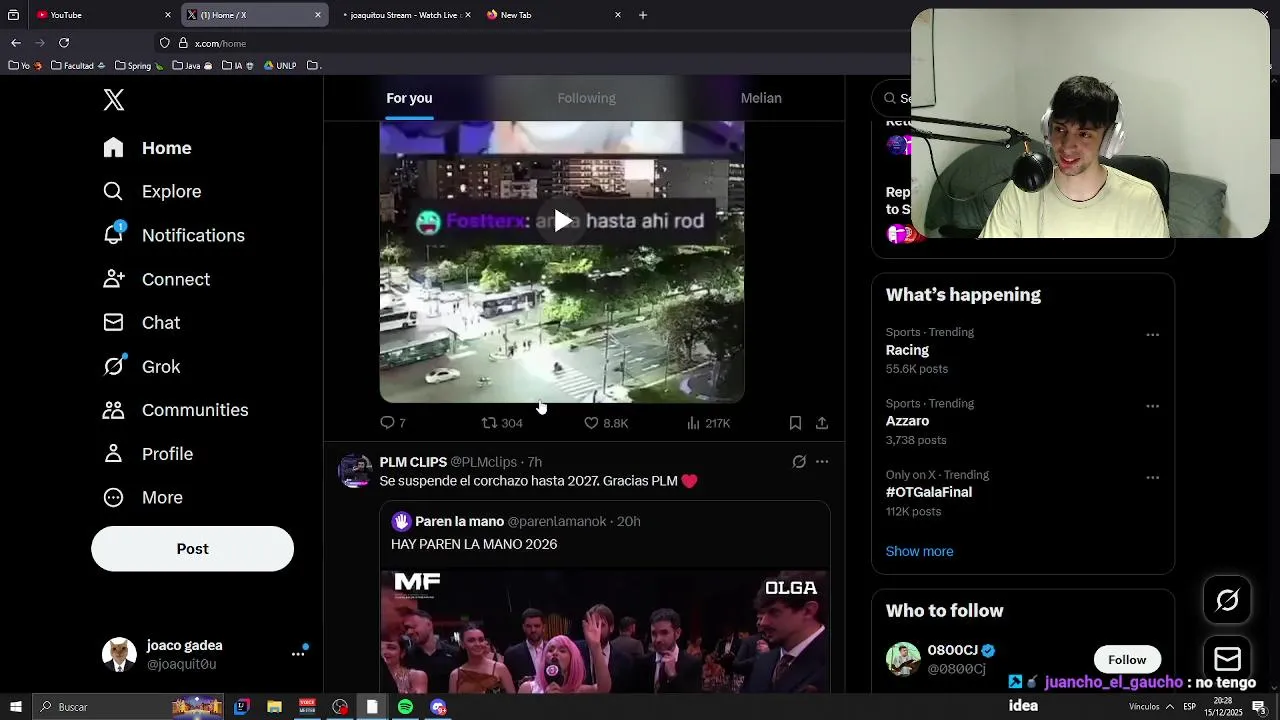Reload the current page
Screen dimensions: 1280x720
[64, 43]
